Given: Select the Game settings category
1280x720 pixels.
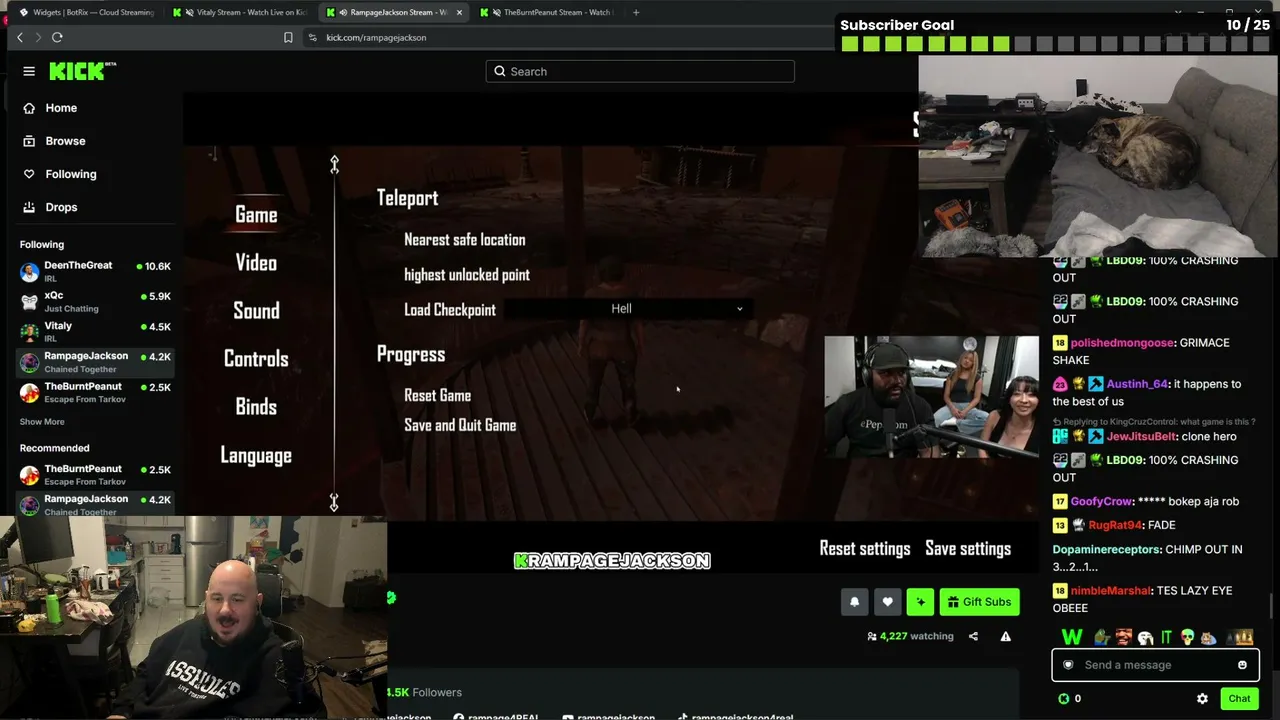Looking at the screenshot, I should [256, 215].
